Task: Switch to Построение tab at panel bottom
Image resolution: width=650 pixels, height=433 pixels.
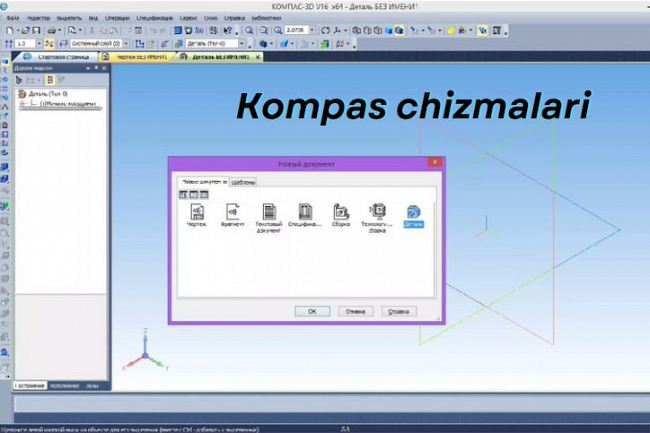Action: 30,386
